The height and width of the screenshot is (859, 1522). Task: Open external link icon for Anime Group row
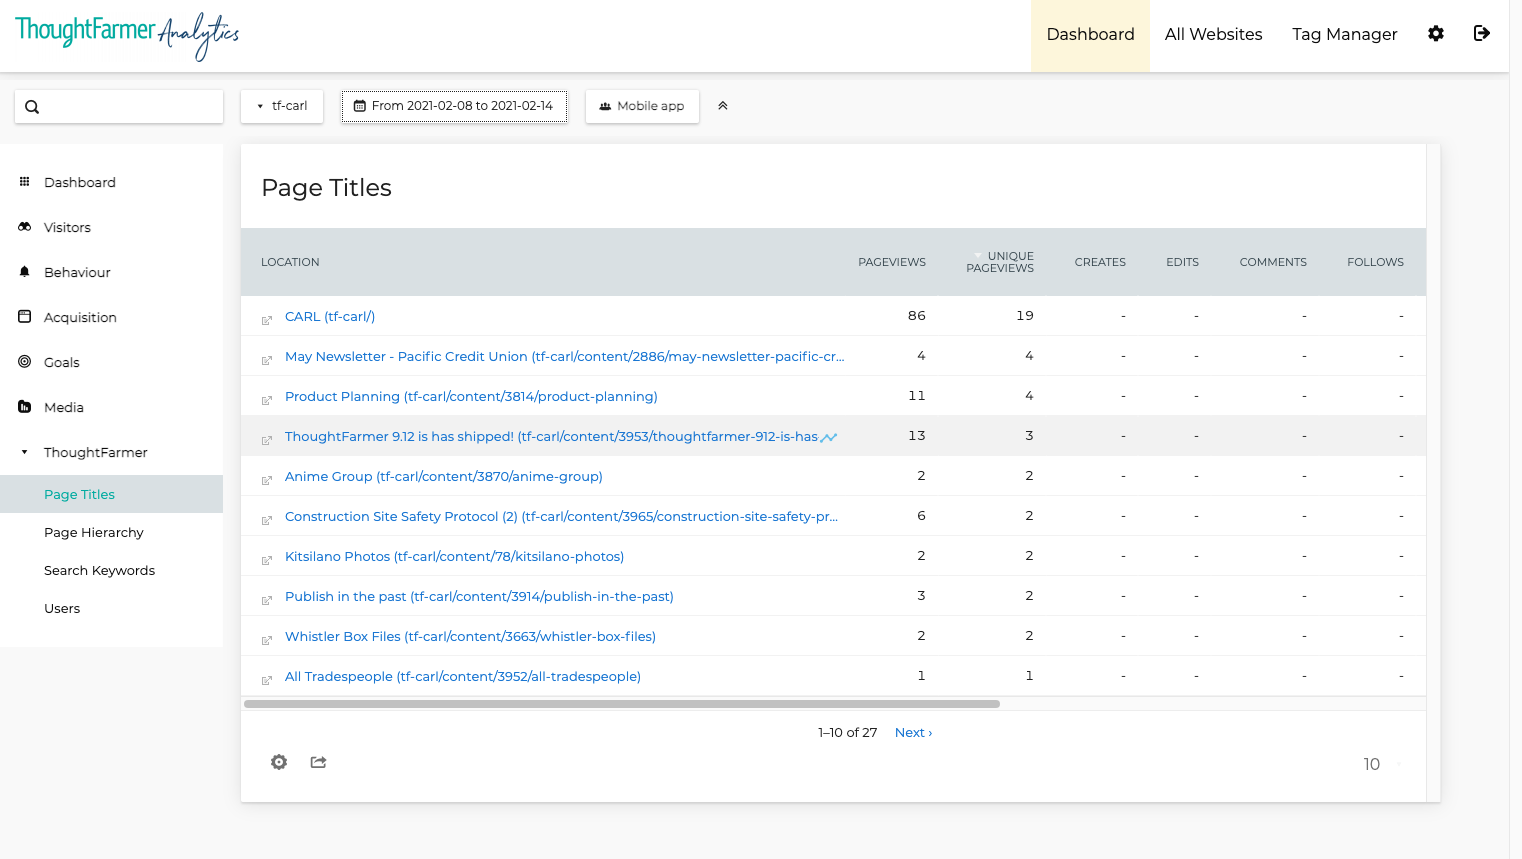coord(267,480)
